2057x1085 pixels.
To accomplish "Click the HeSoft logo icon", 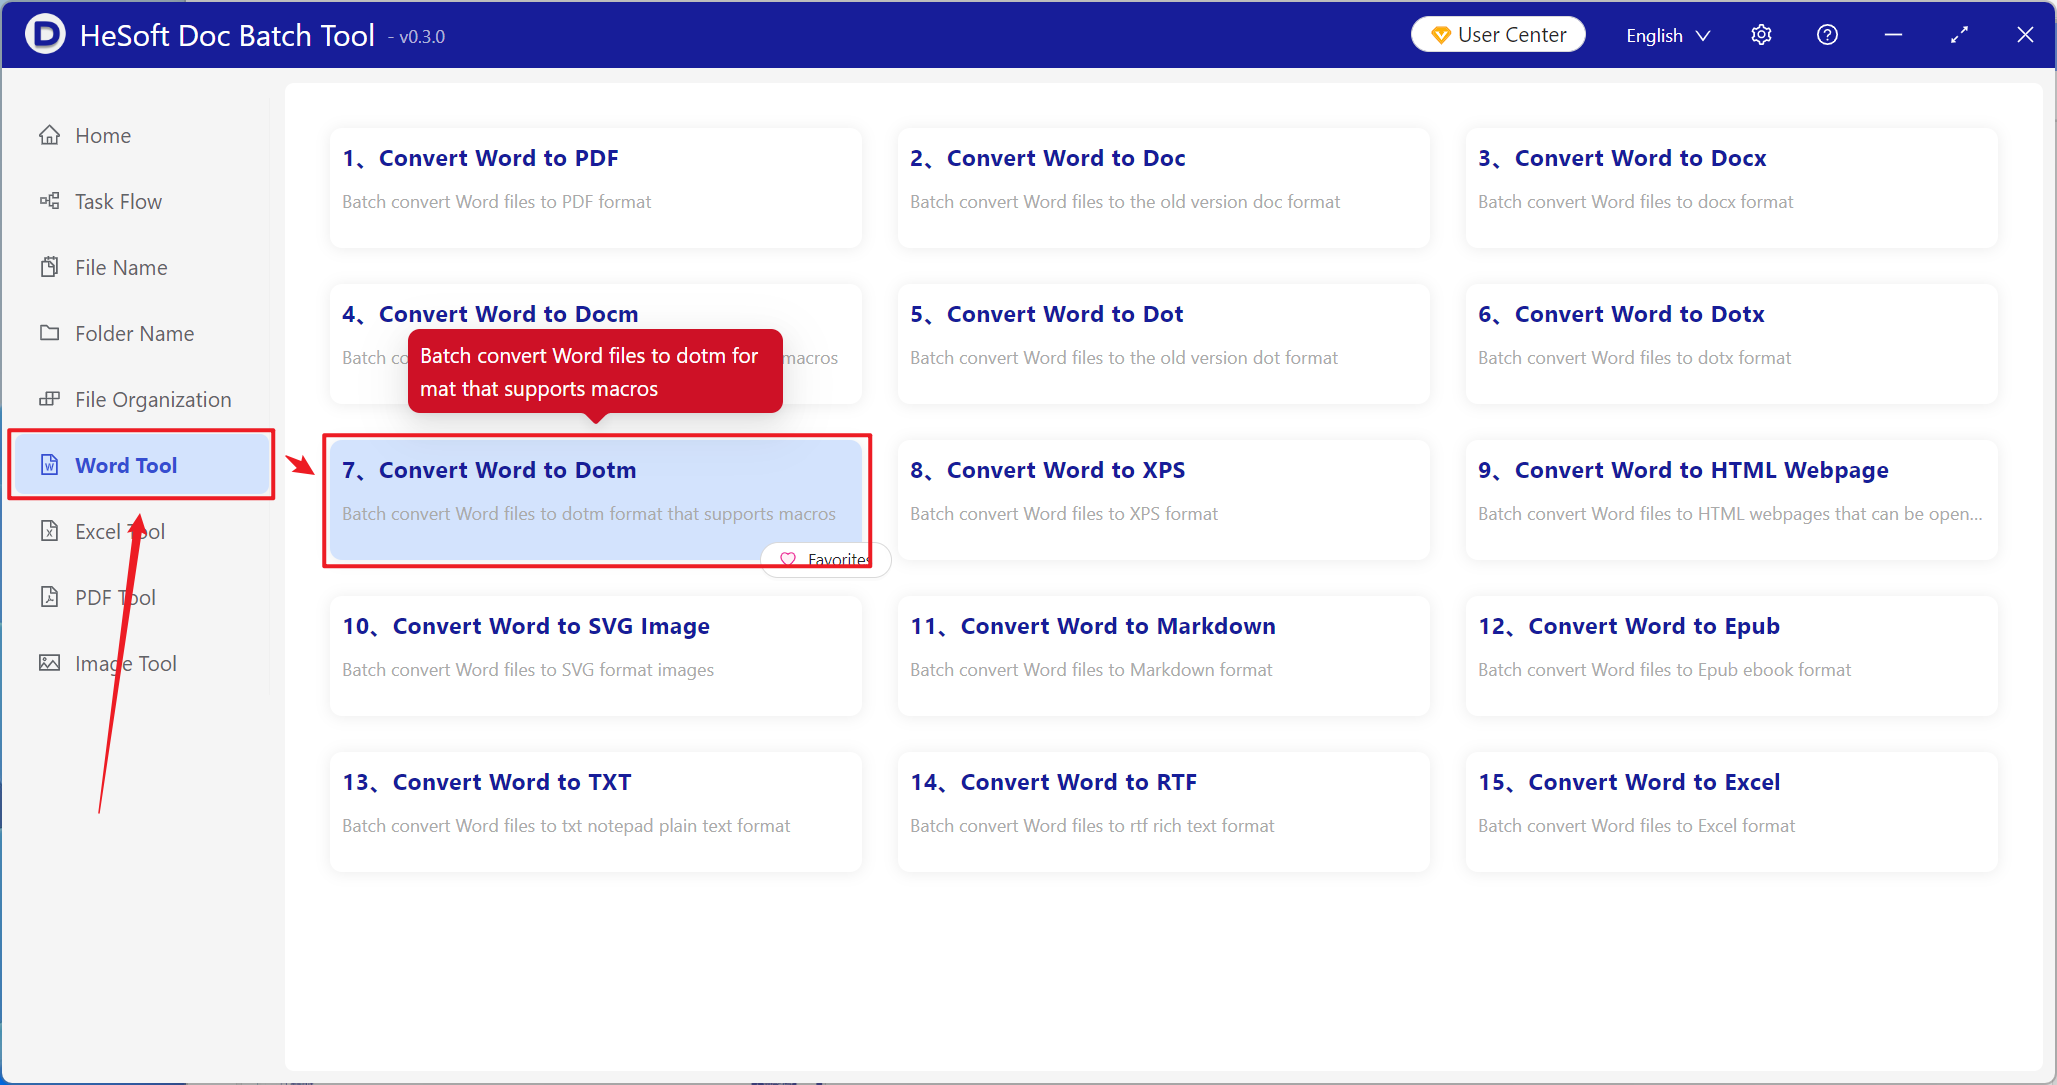I will pyautogui.click(x=45, y=34).
